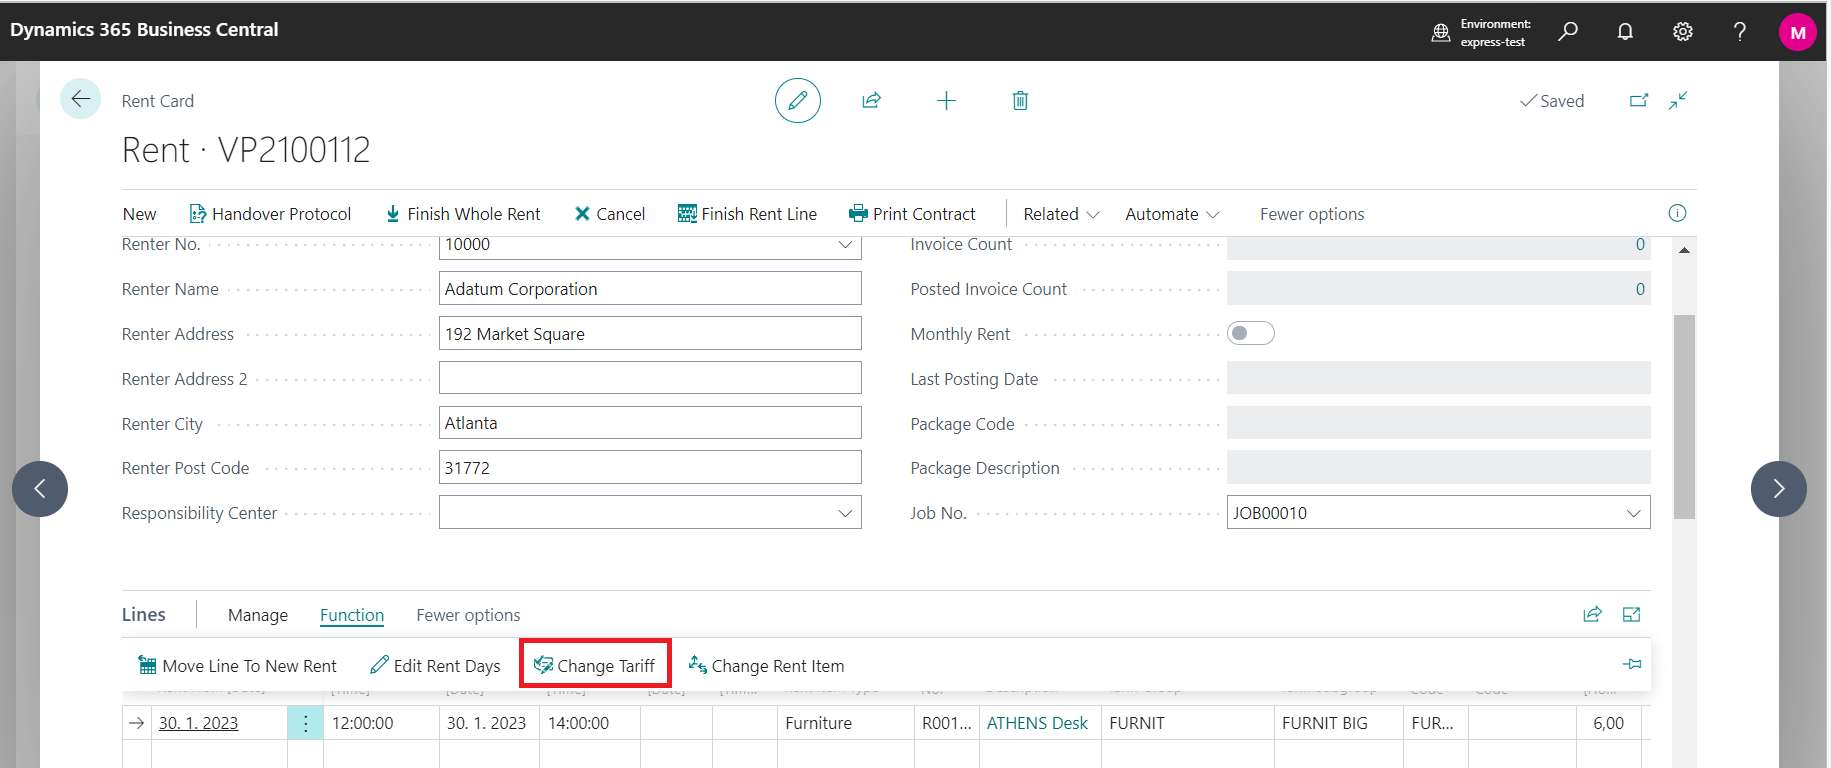Click the Renter Name input field

coord(649,289)
